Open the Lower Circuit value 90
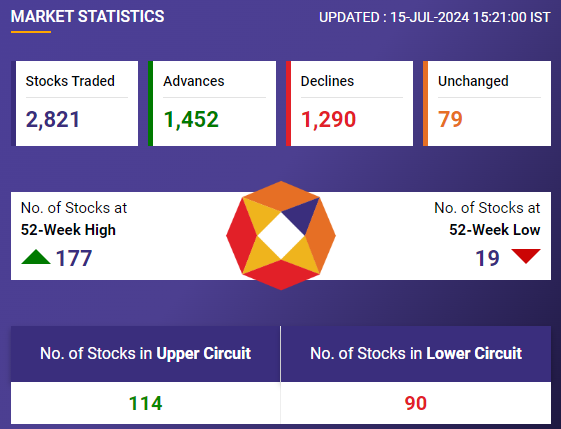Image resolution: width=561 pixels, height=429 pixels. click(416, 403)
